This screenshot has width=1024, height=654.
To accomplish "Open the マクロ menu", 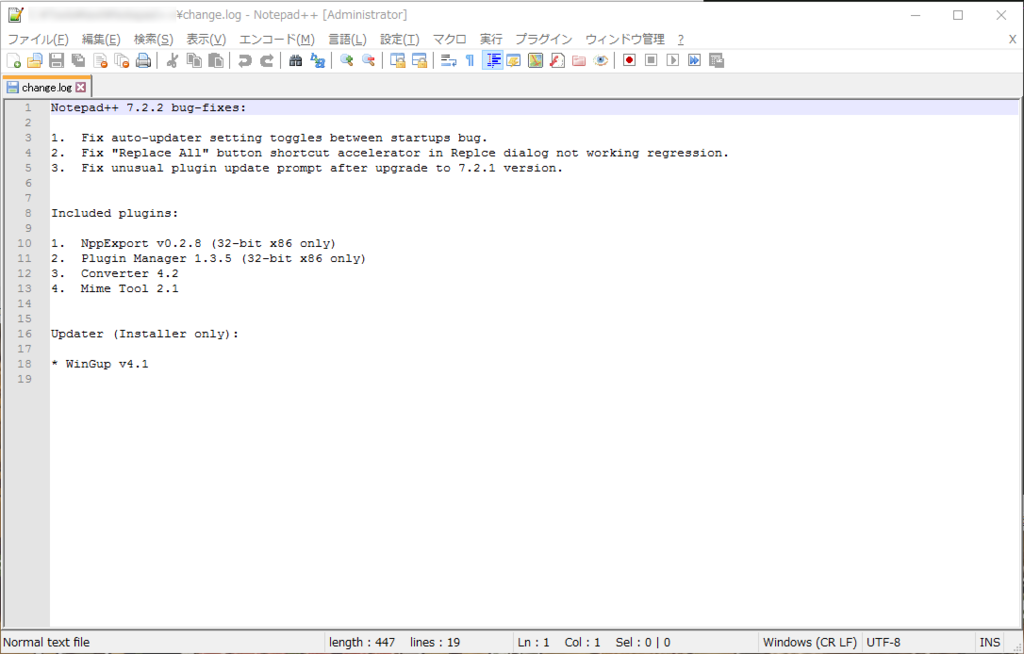I will coord(449,39).
